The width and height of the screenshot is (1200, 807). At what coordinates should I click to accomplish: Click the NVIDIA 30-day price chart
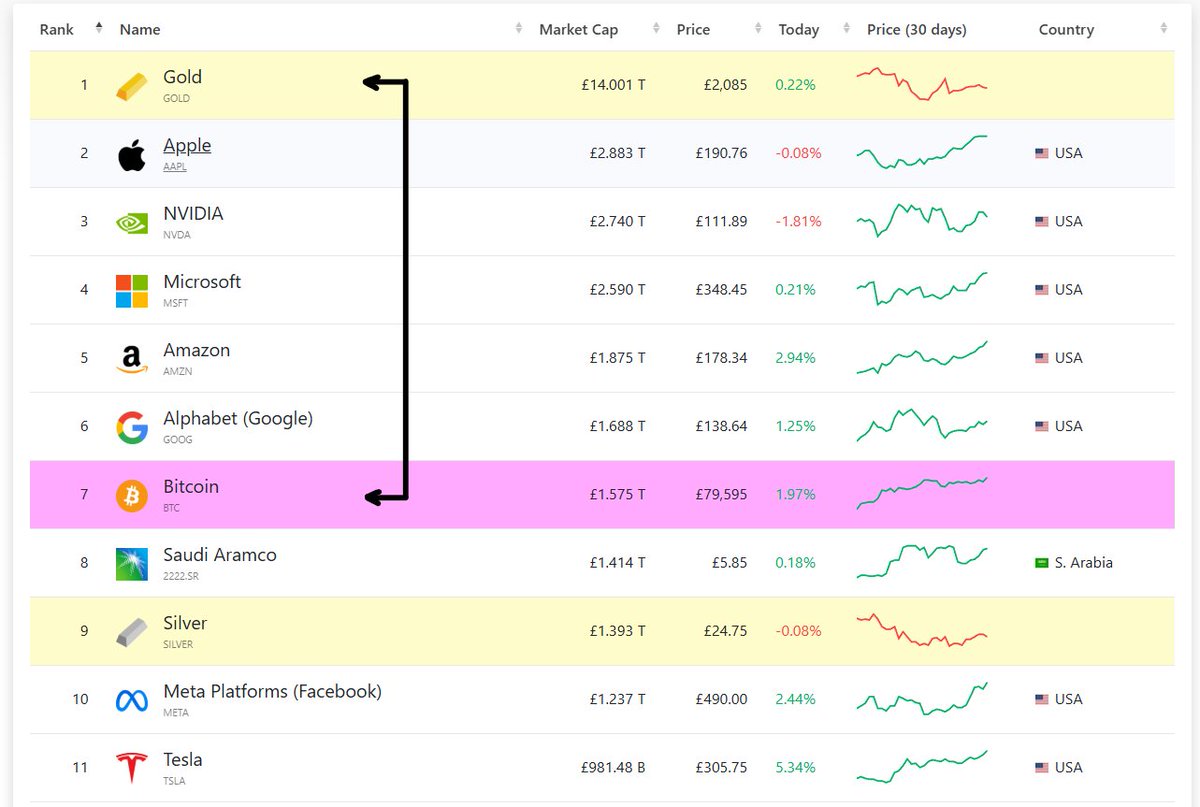(x=922, y=220)
